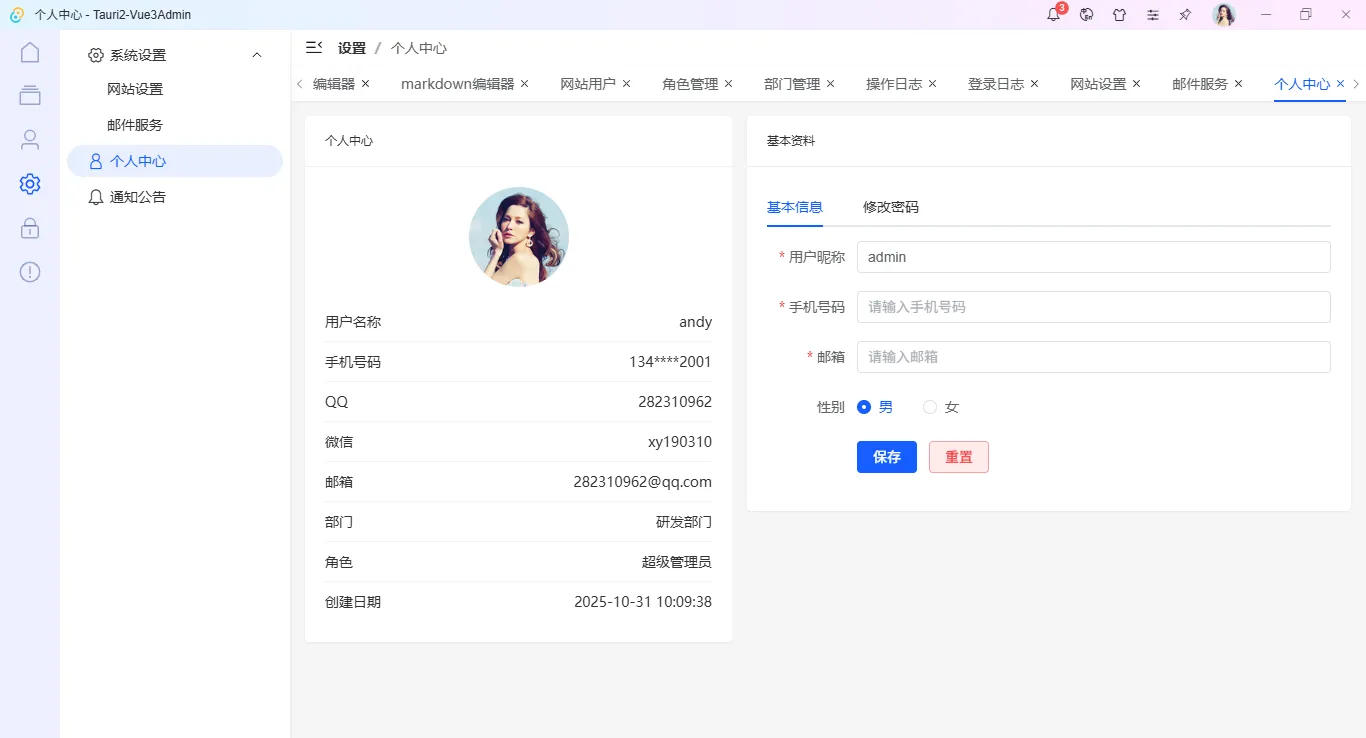Open the notification bell with badge 3
The image size is (1366, 738).
(x=1053, y=14)
